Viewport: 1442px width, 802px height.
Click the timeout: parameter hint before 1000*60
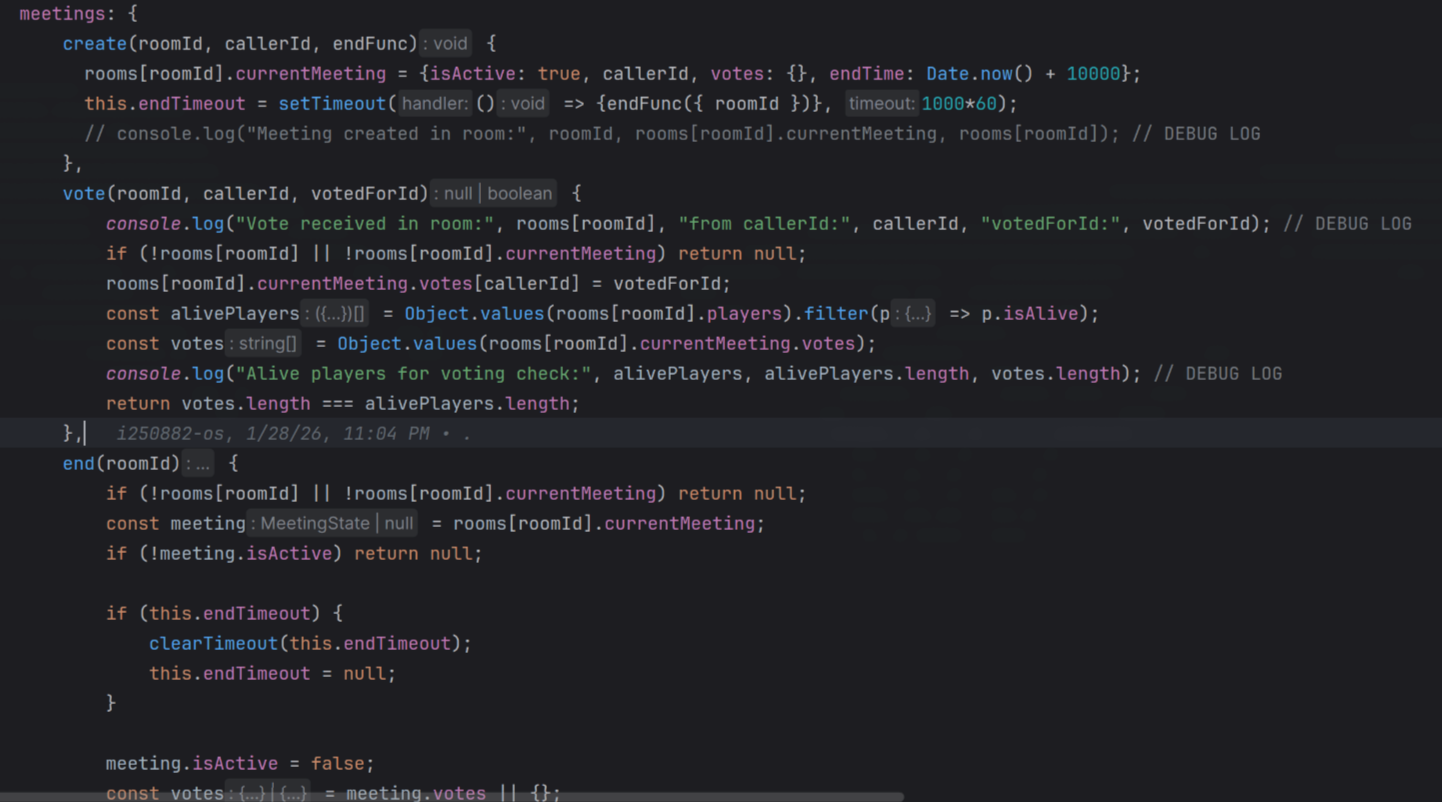click(881, 104)
